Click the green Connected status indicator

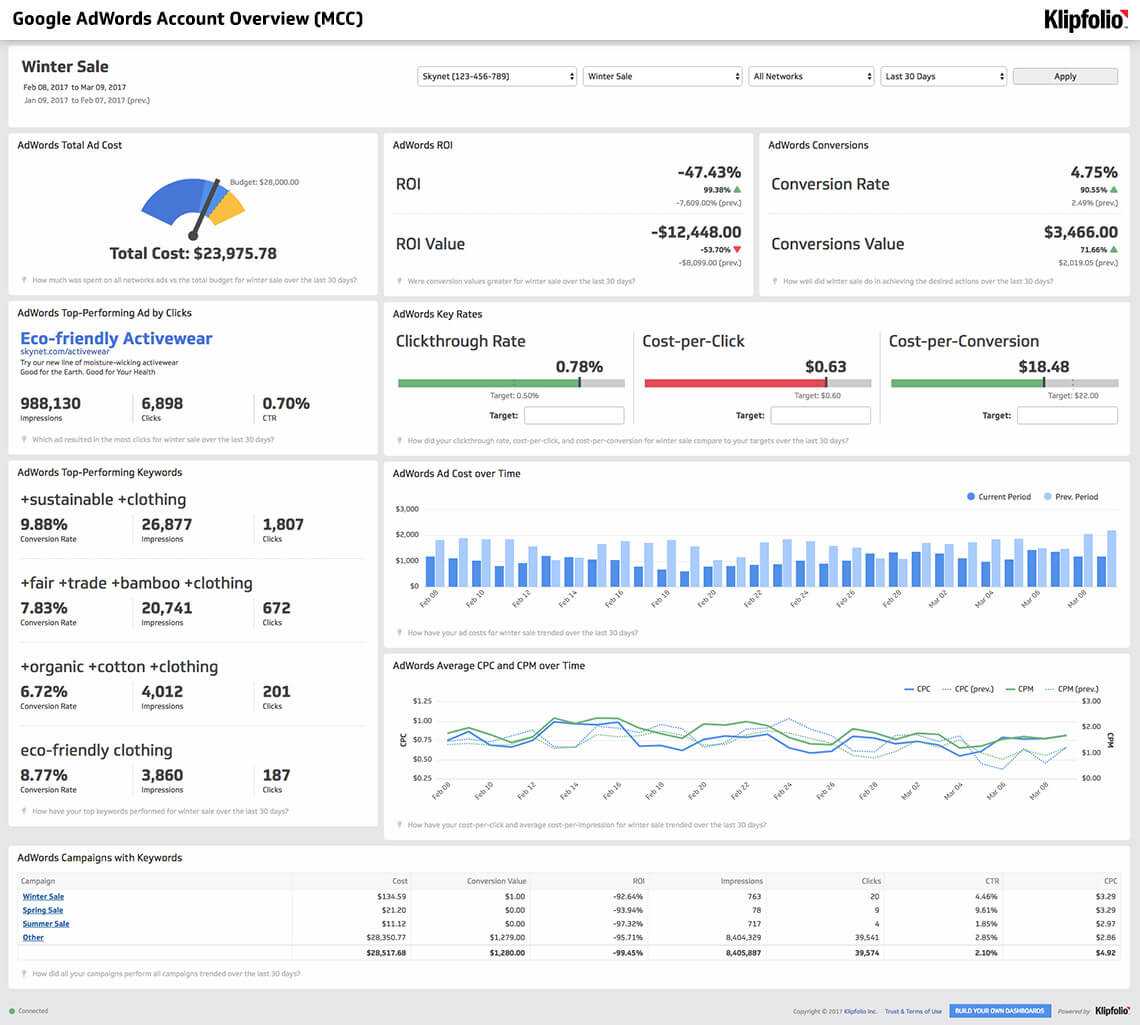[12, 1011]
